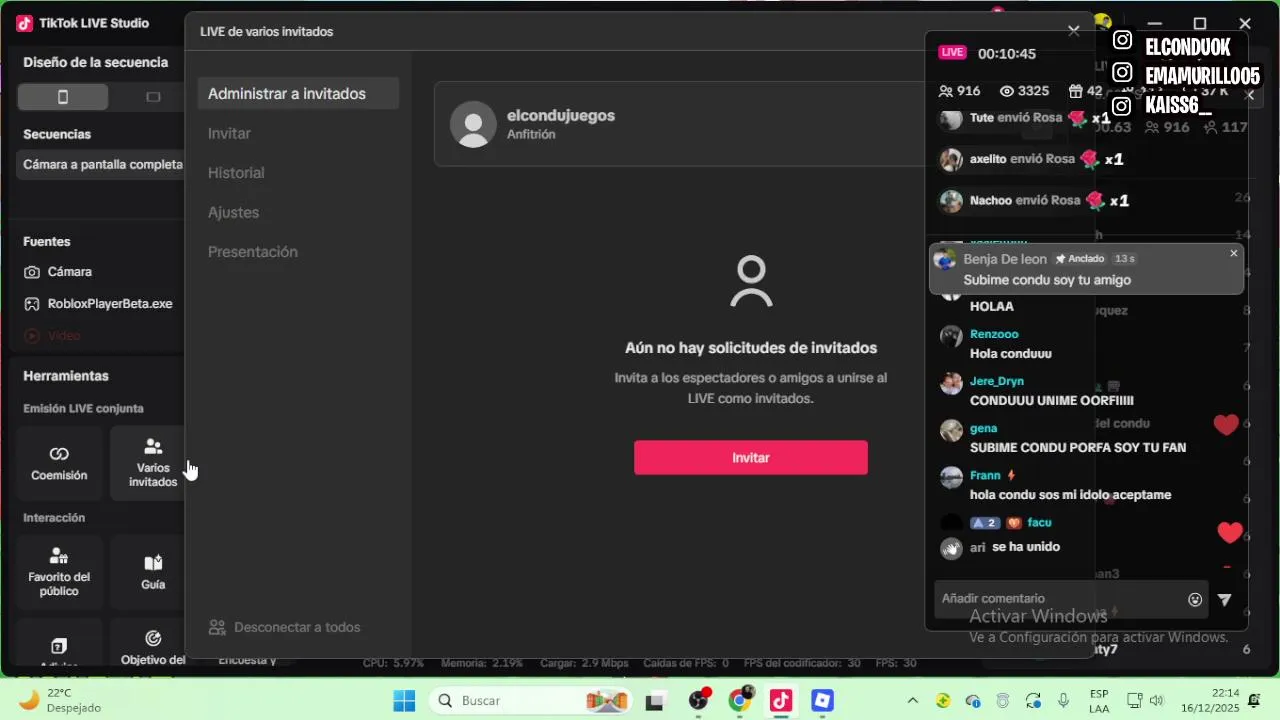Open the volume control in tray
The height and width of the screenshot is (720, 1280).
pyautogui.click(x=1157, y=701)
